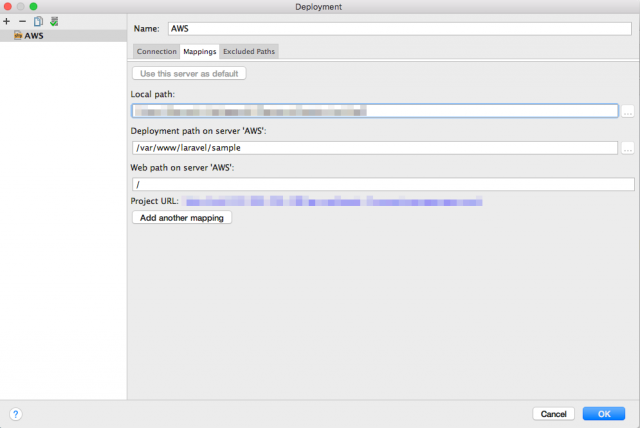
Task: Switch to the Connection tab
Action: 156,51
